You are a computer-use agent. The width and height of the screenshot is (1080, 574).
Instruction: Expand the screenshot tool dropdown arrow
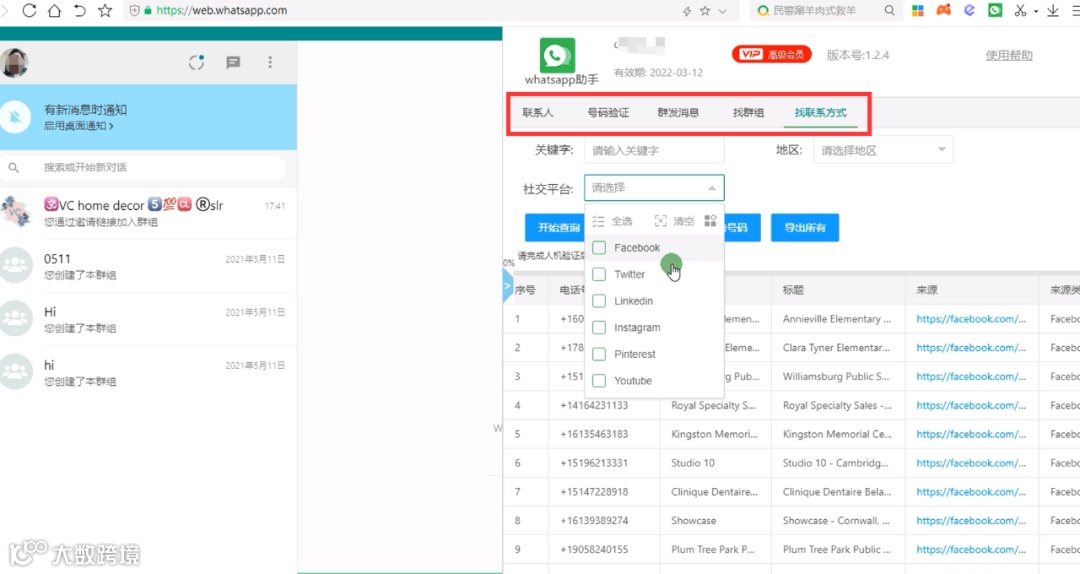pyautogui.click(x=1035, y=12)
